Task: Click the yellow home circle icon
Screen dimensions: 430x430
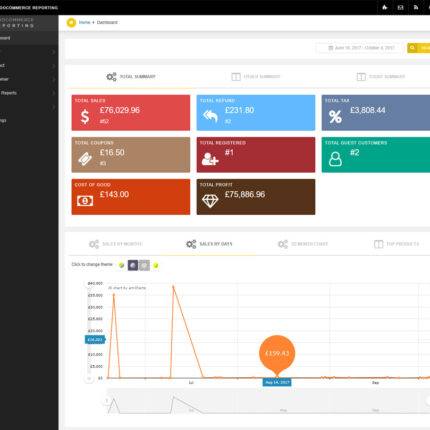Action: (x=71, y=22)
